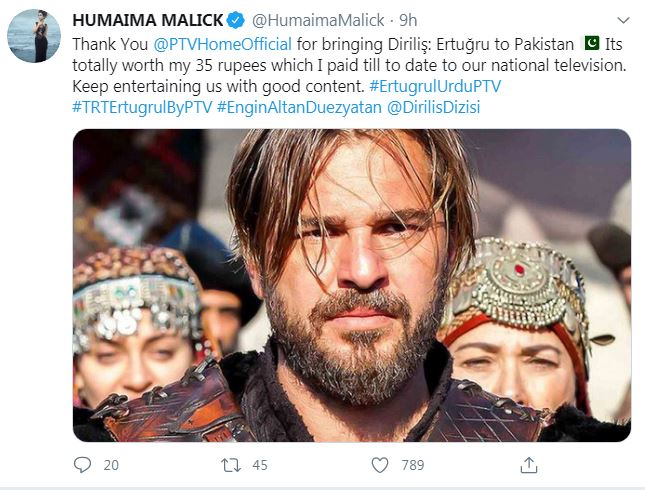Open the #TRTErtugrulByPTV hashtag
The image size is (645, 490).
(x=142, y=107)
